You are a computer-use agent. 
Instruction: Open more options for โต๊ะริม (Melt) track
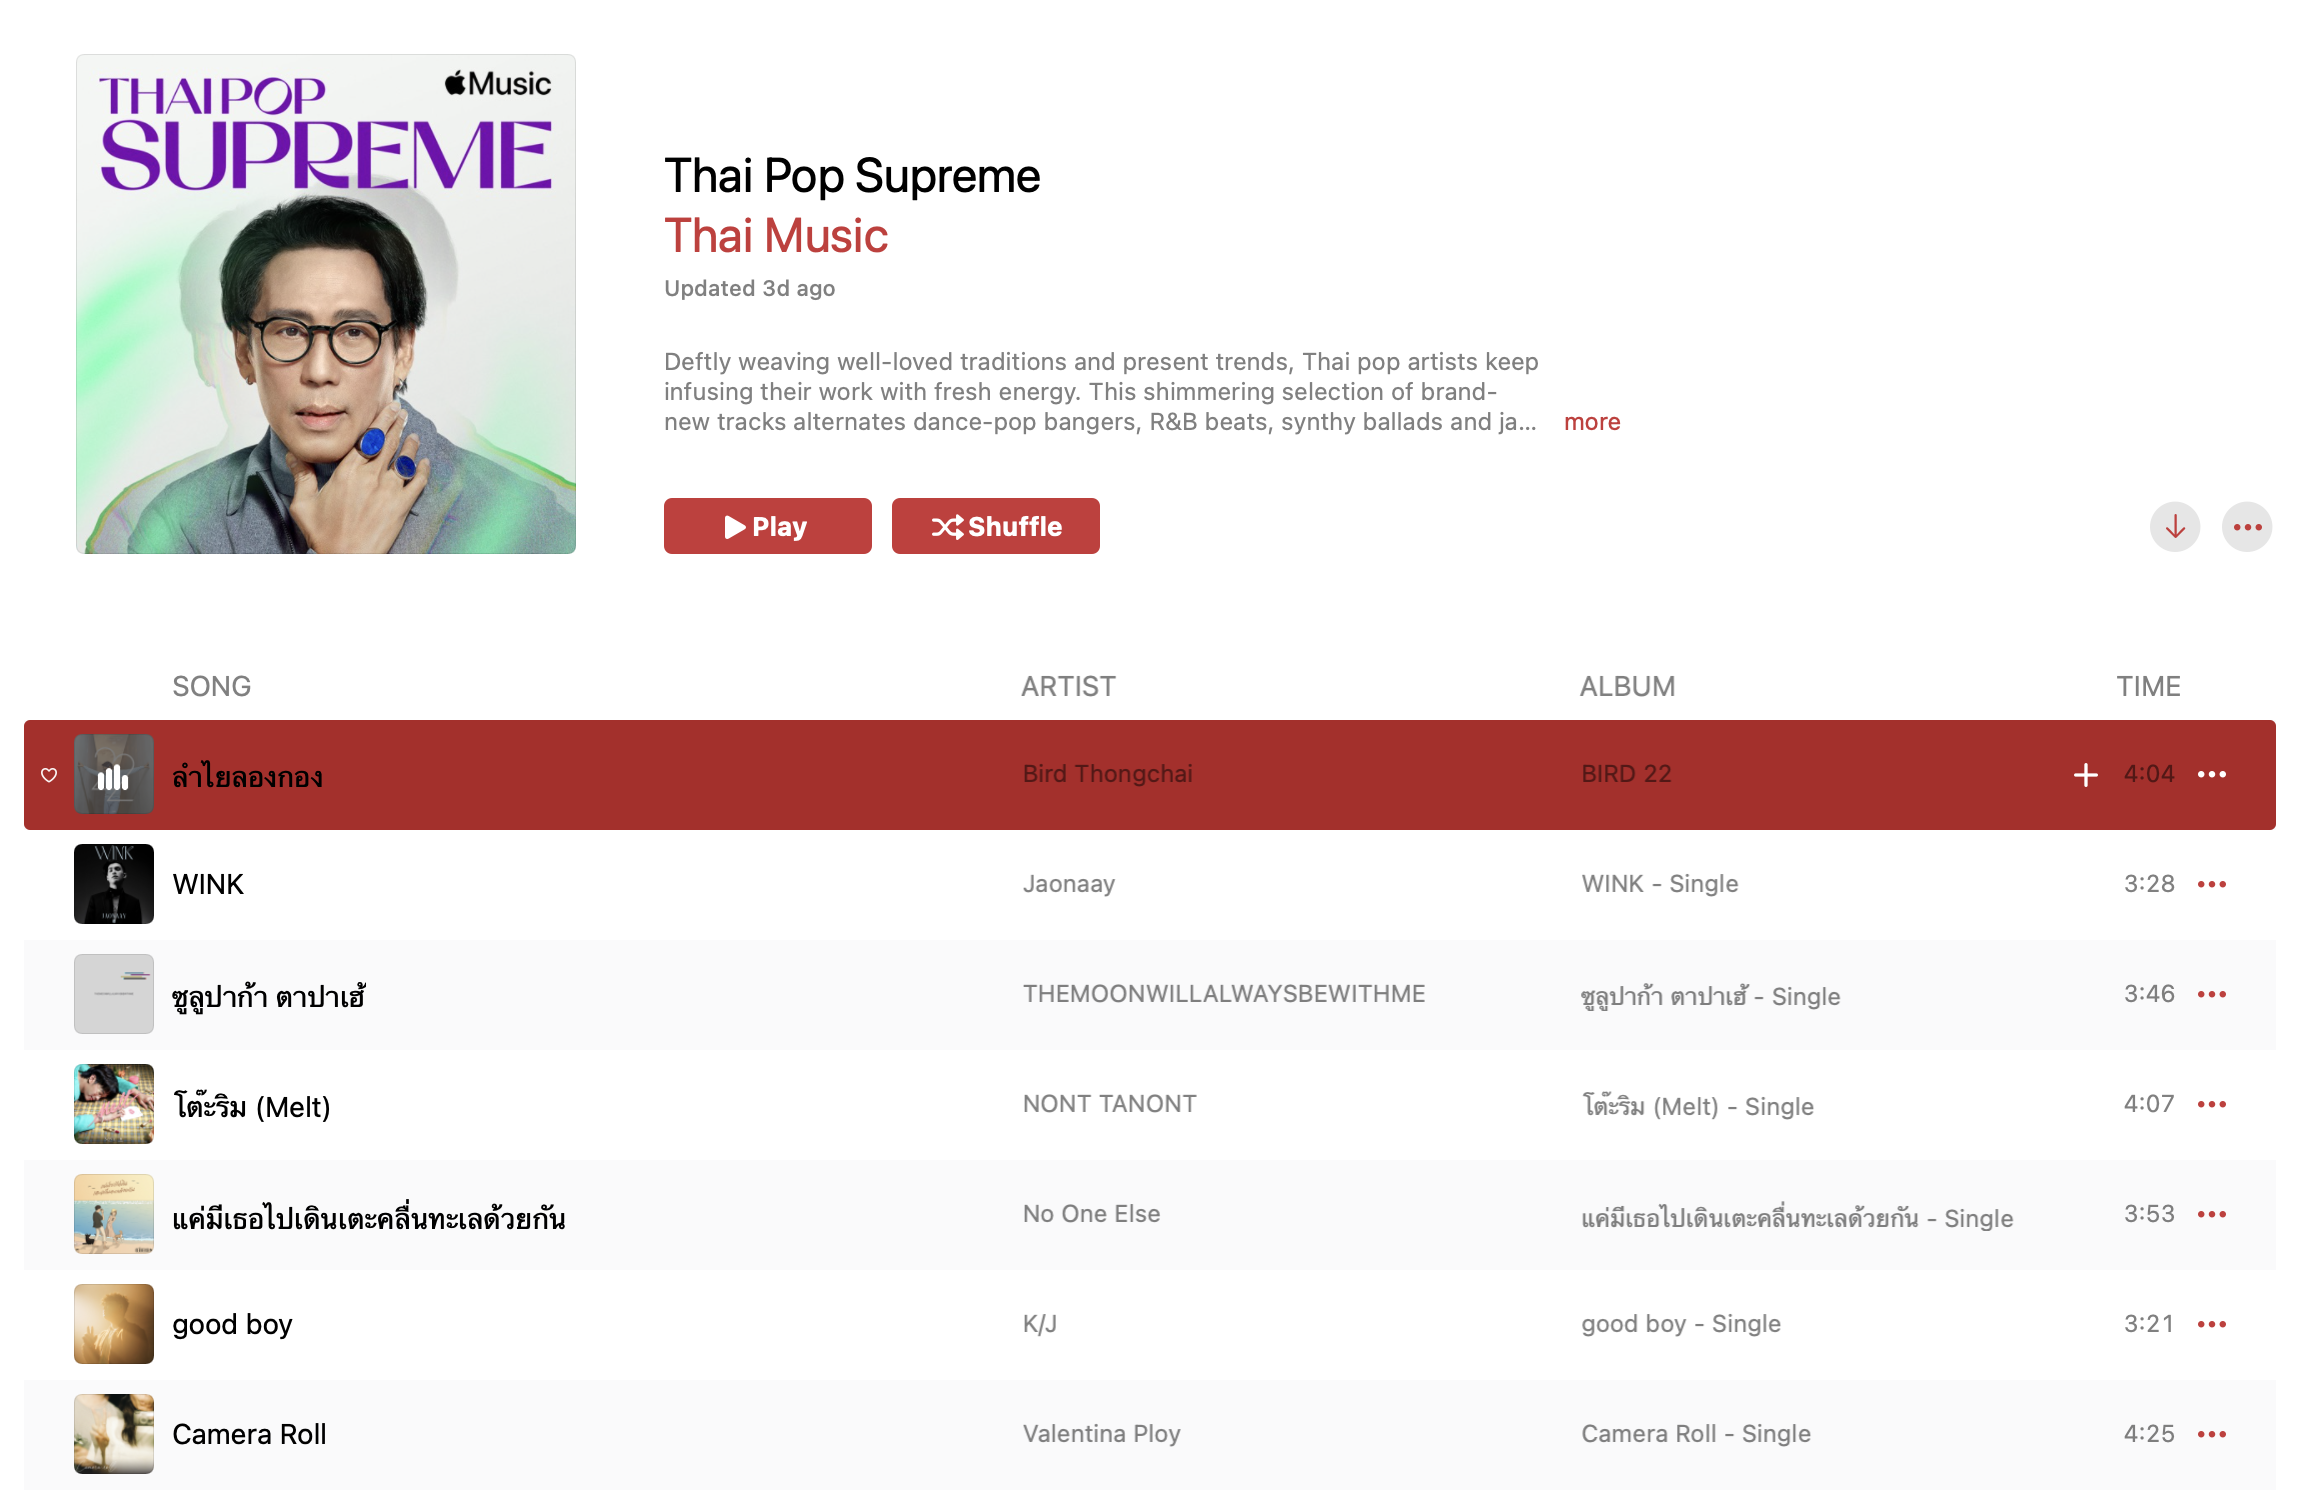coord(2211,1104)
